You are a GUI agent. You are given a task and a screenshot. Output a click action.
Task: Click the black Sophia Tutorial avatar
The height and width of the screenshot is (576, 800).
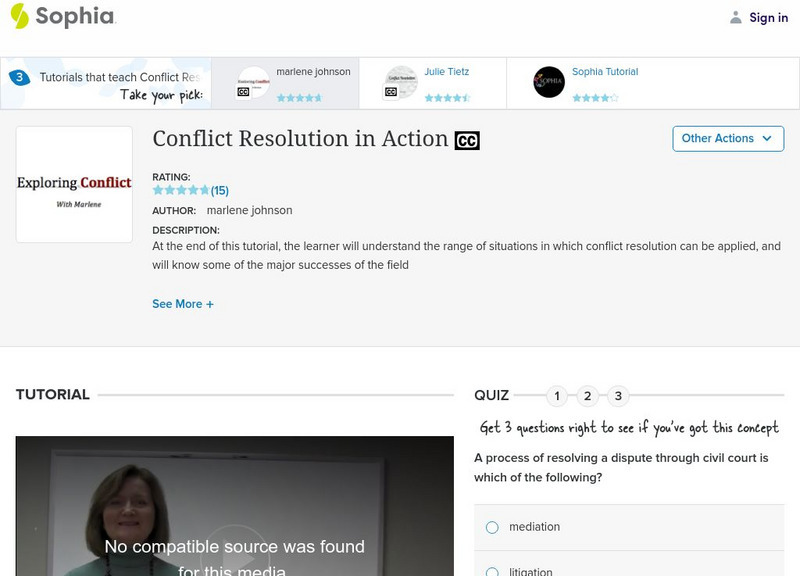pos(549,82)
